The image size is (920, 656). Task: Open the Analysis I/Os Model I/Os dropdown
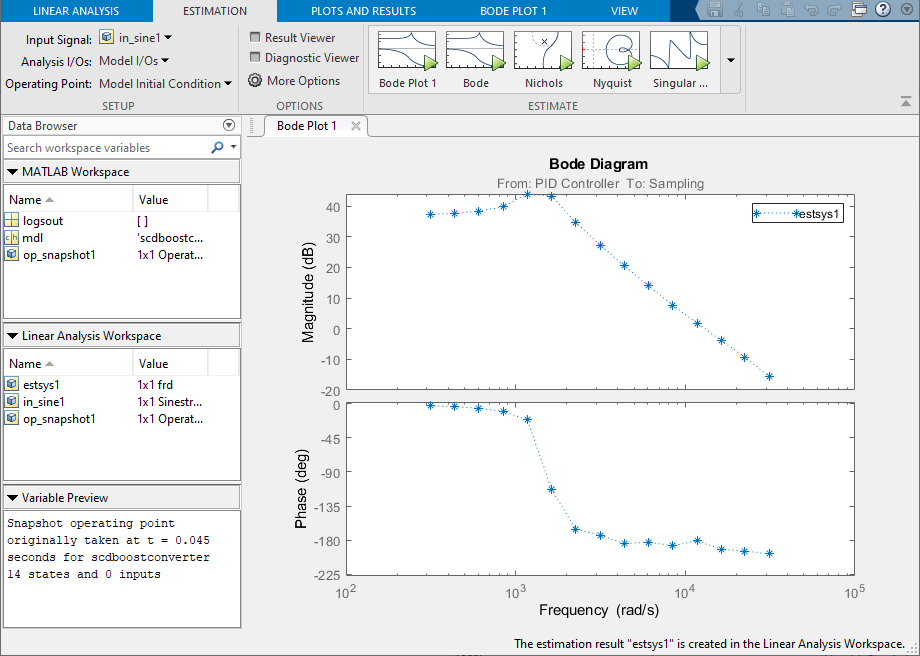coord(134,60)
